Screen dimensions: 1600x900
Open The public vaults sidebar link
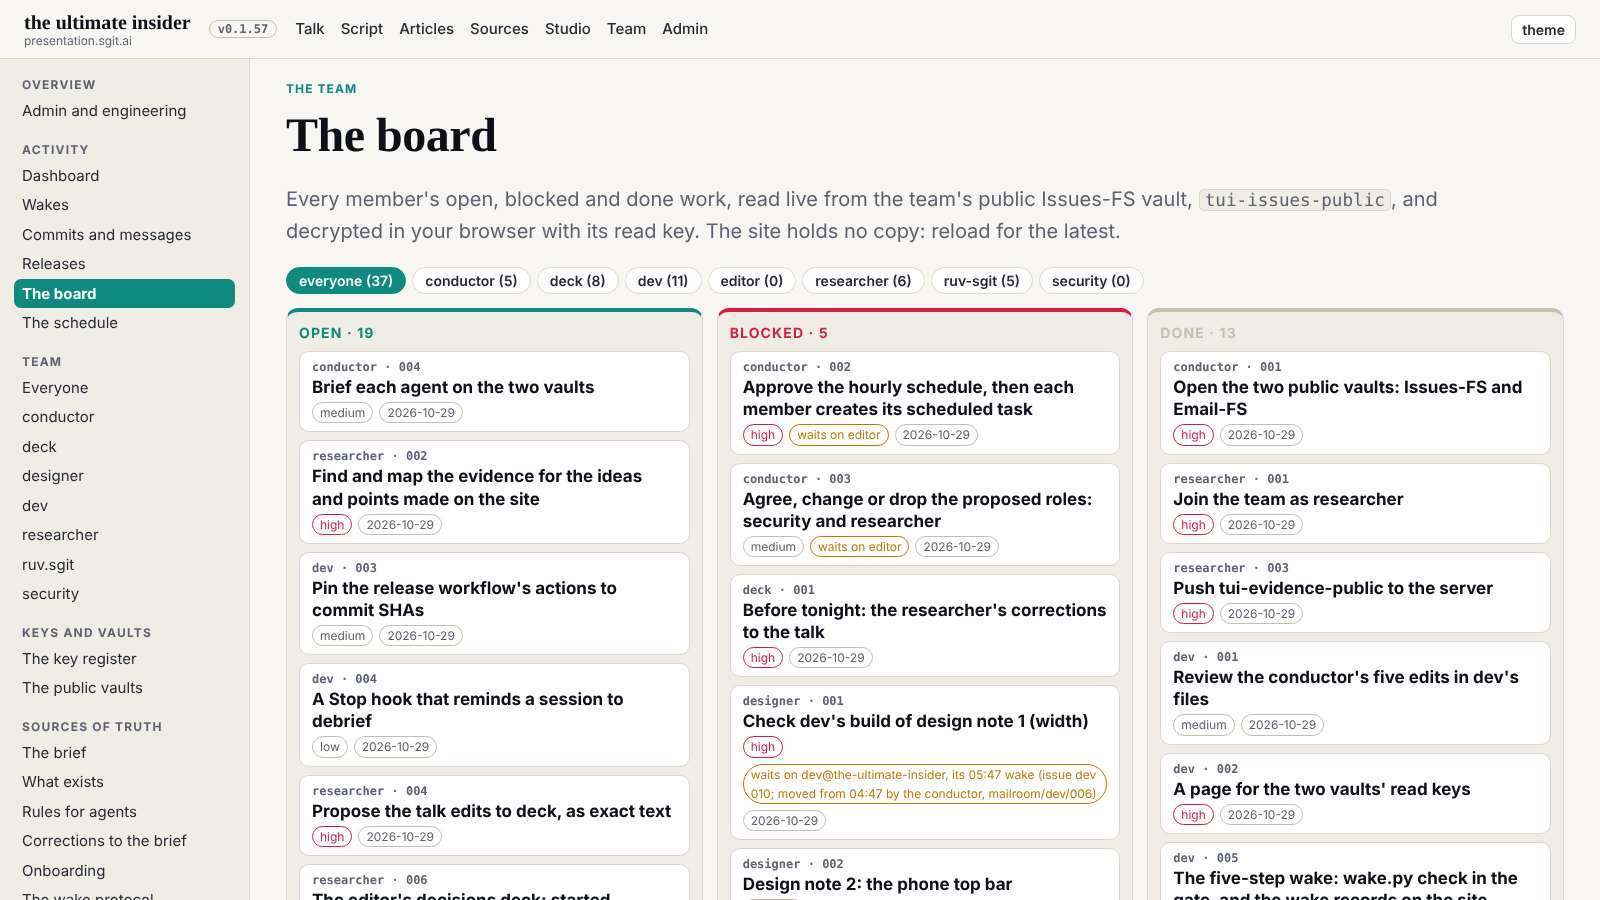124,688
